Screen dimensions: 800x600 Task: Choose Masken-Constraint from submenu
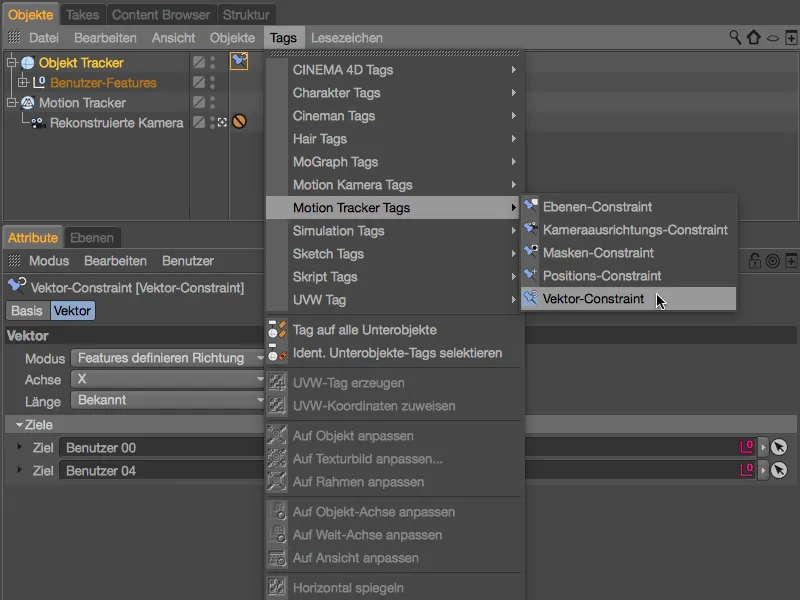pos(629,253)
